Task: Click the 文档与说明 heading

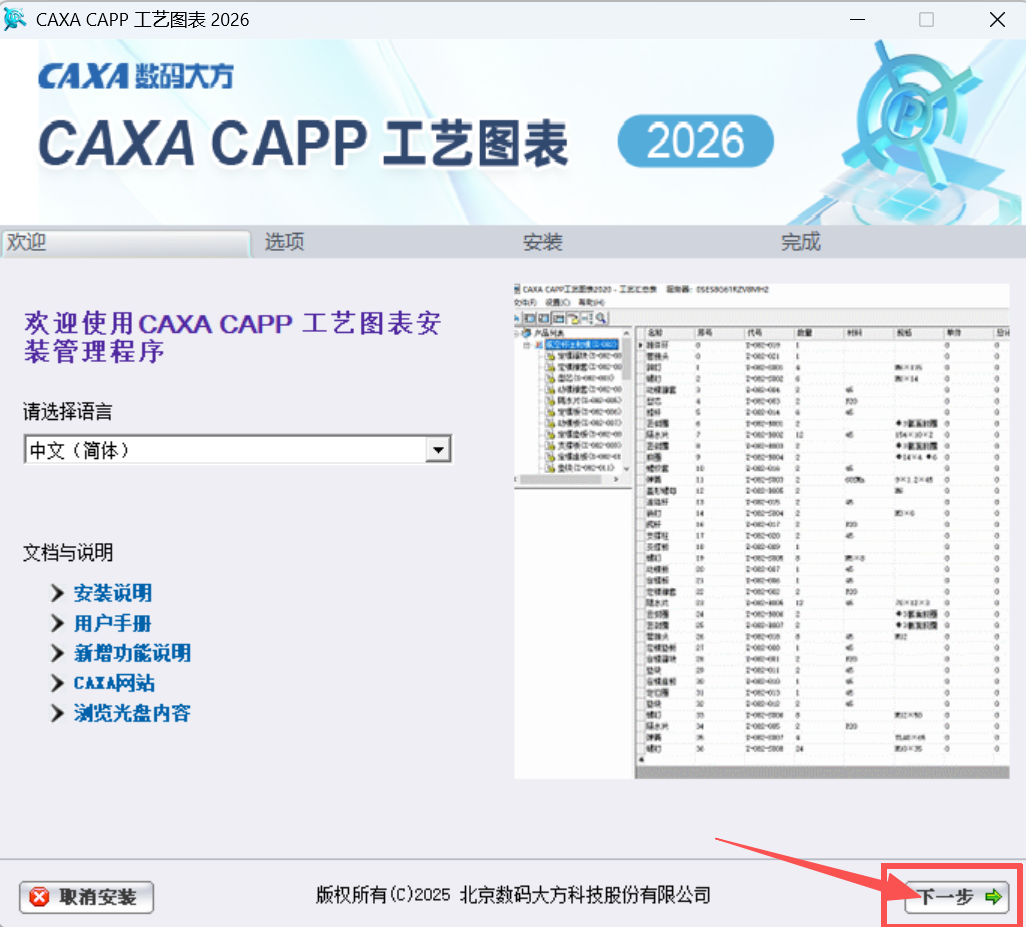Action: pyautogui.click(x=67, y=552)
